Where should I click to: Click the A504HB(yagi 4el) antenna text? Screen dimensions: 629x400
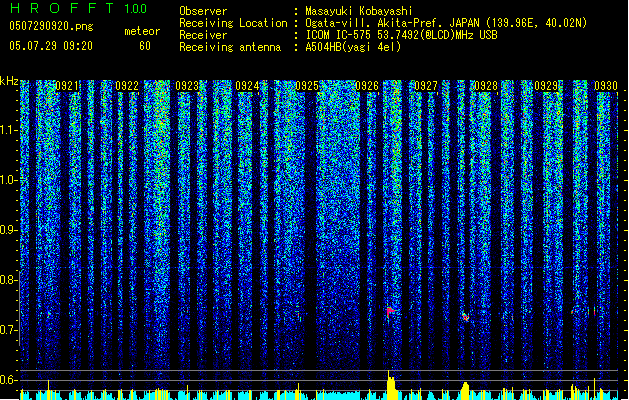click(353, 47)
